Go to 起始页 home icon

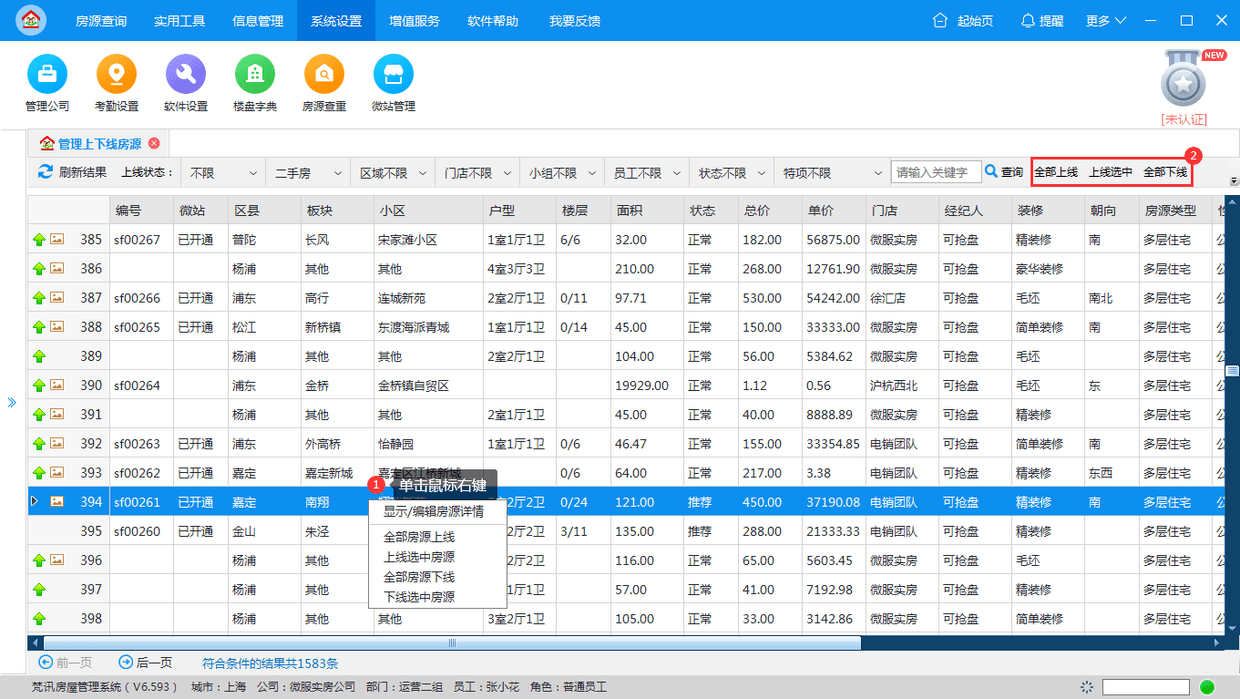tap(940, 20)
